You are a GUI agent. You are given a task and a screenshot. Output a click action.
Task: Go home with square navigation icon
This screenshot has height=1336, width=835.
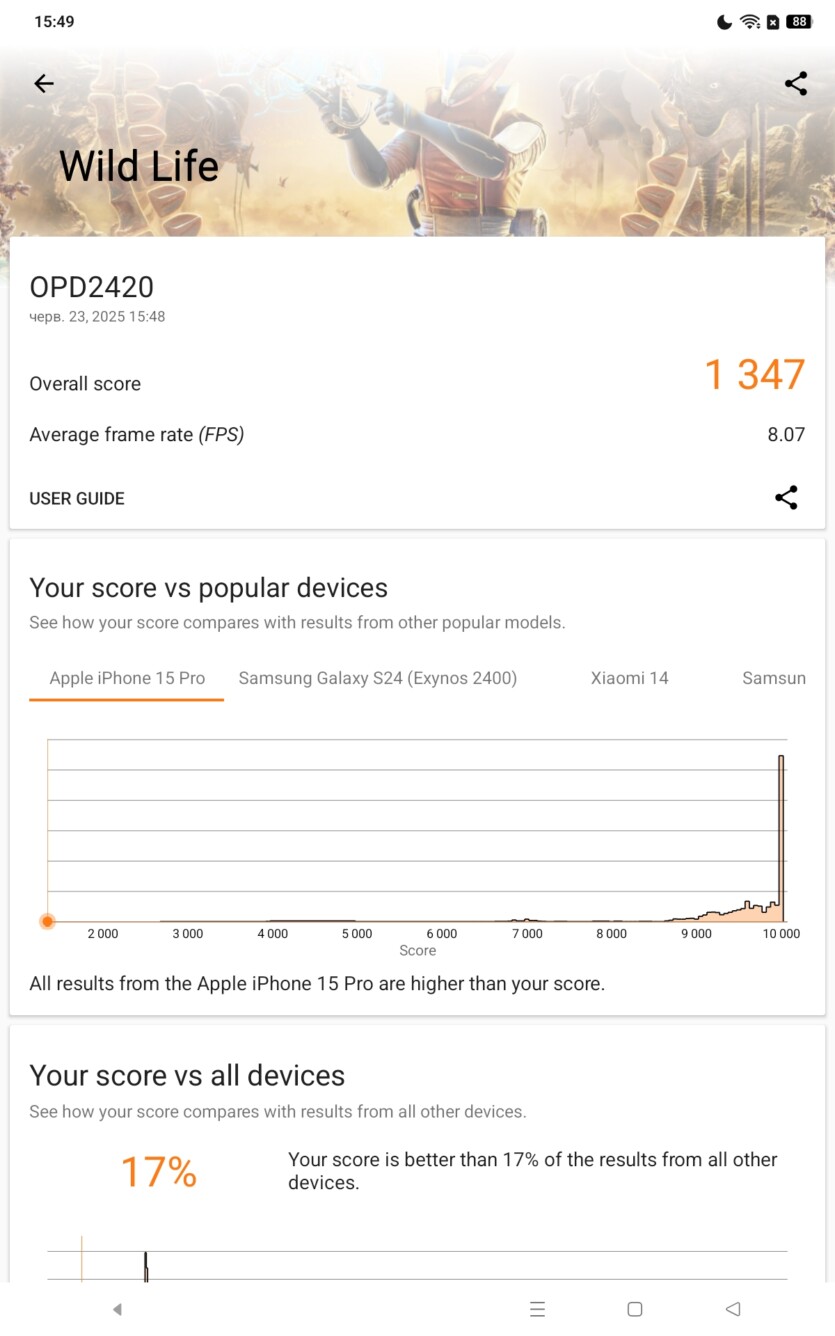tap(634, 1309)
